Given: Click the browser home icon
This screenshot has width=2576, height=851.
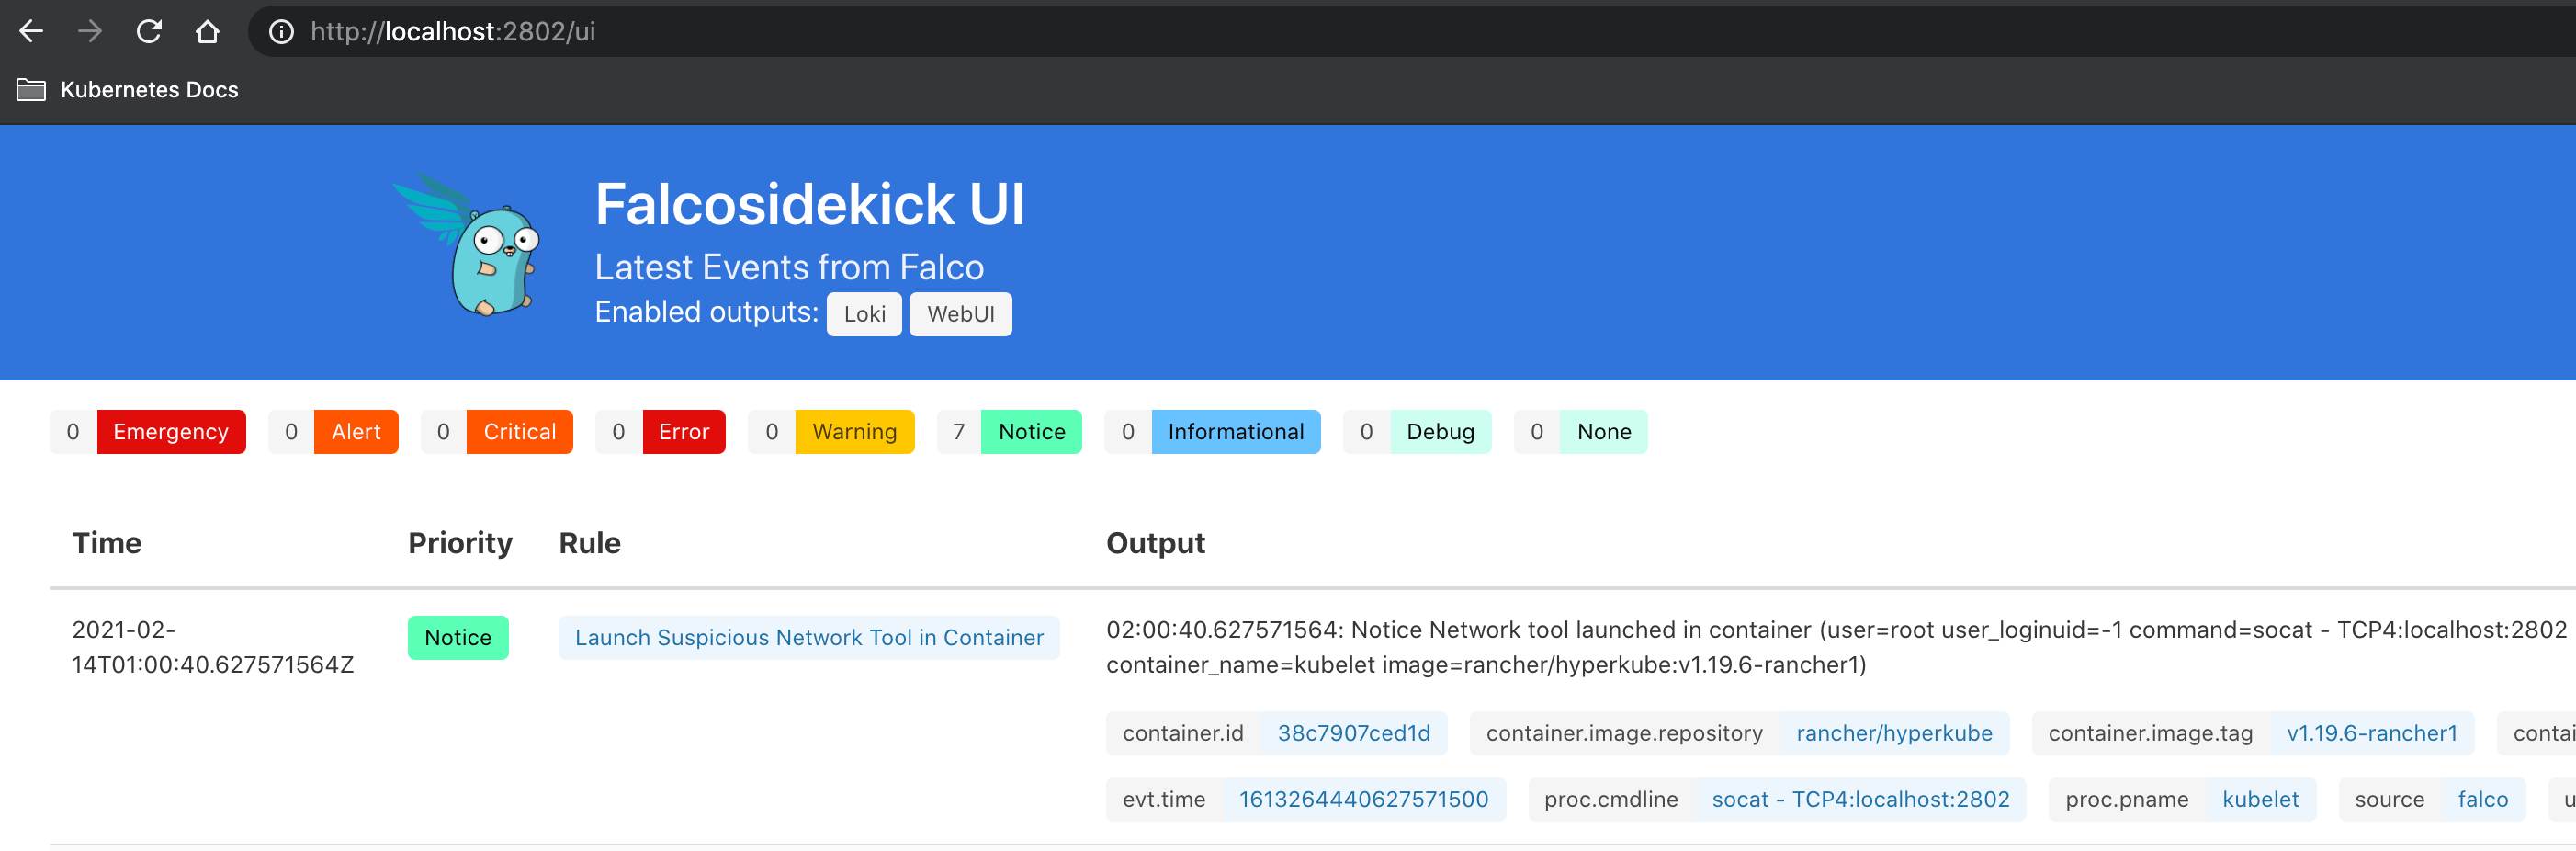Looking at the screenshot, I should pyautogui.click(x=208, y=31).
